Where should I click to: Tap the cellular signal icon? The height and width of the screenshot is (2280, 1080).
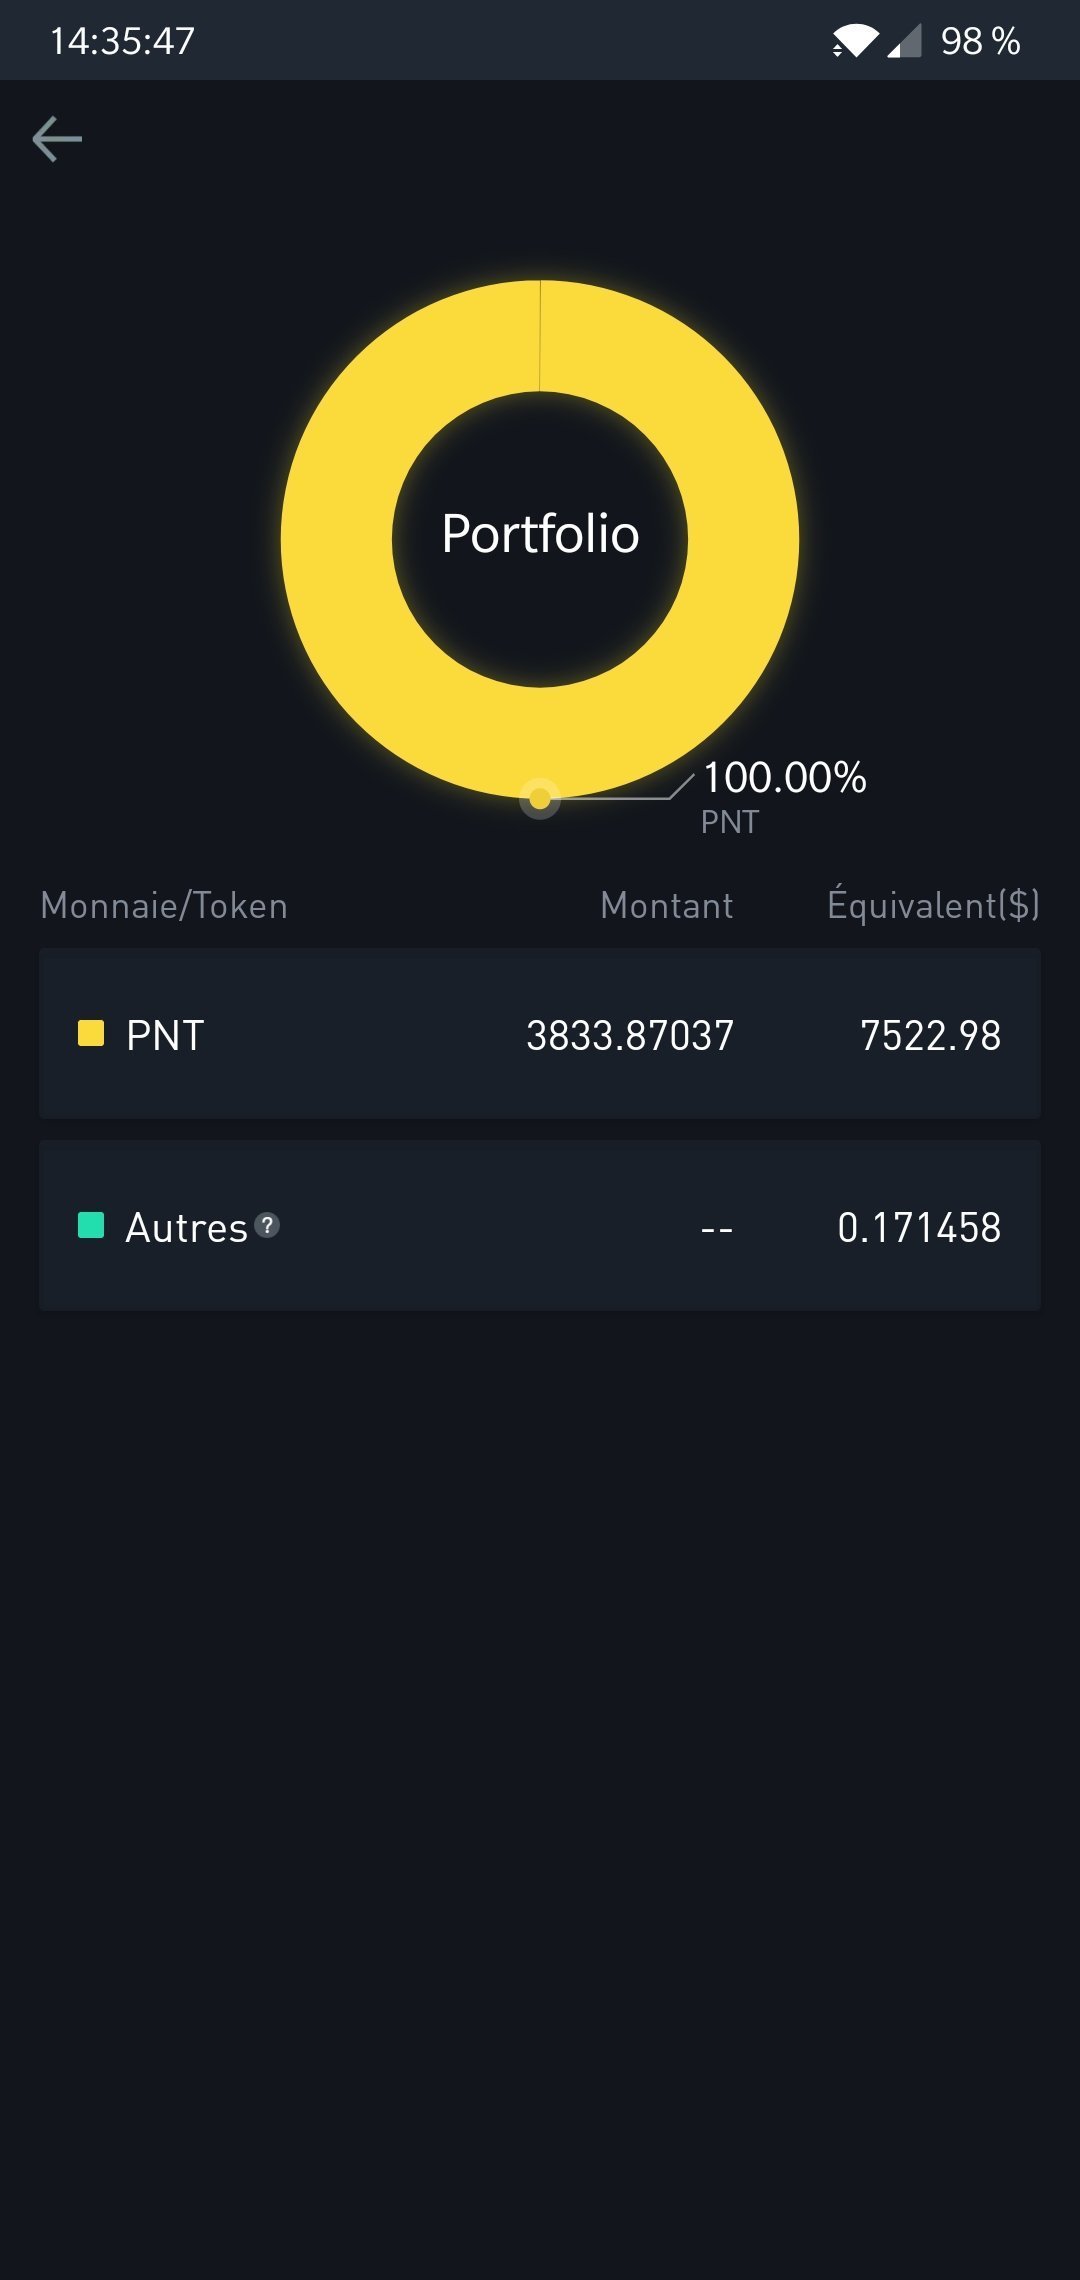905,41
